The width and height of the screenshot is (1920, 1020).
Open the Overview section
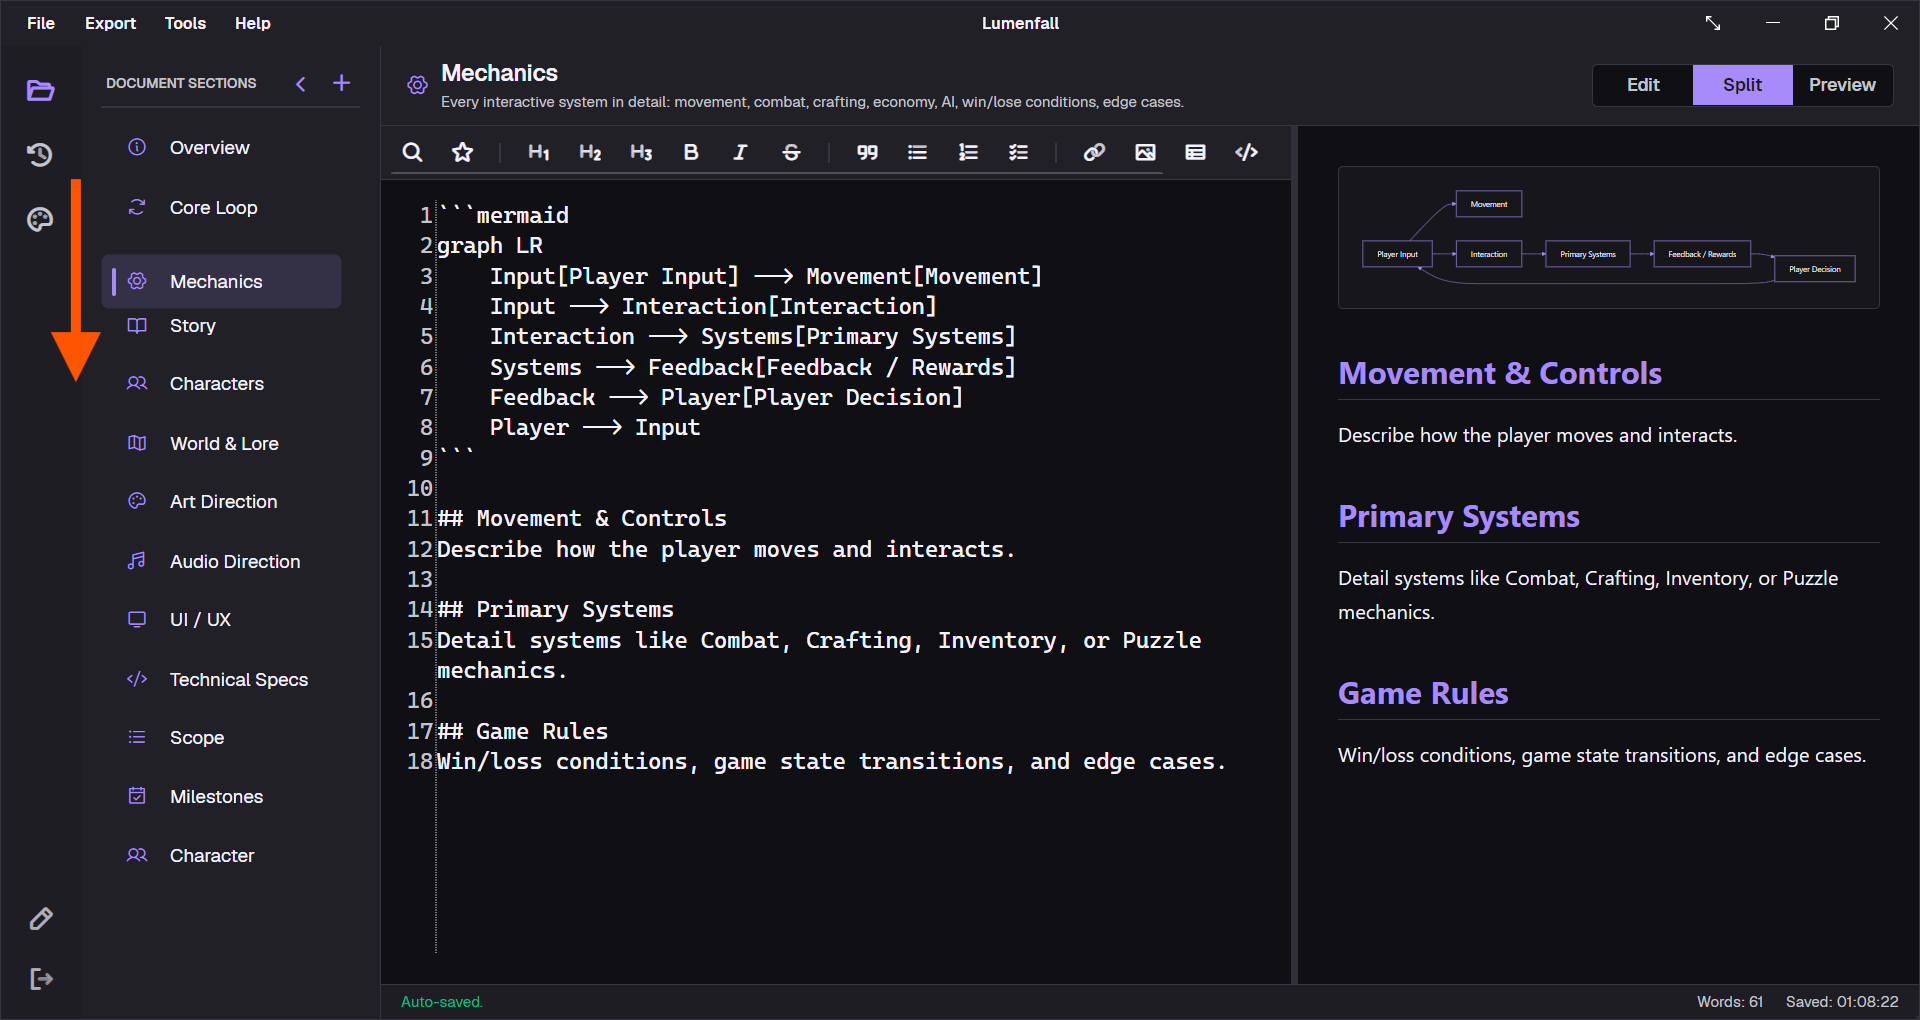(x=222, y=148)
